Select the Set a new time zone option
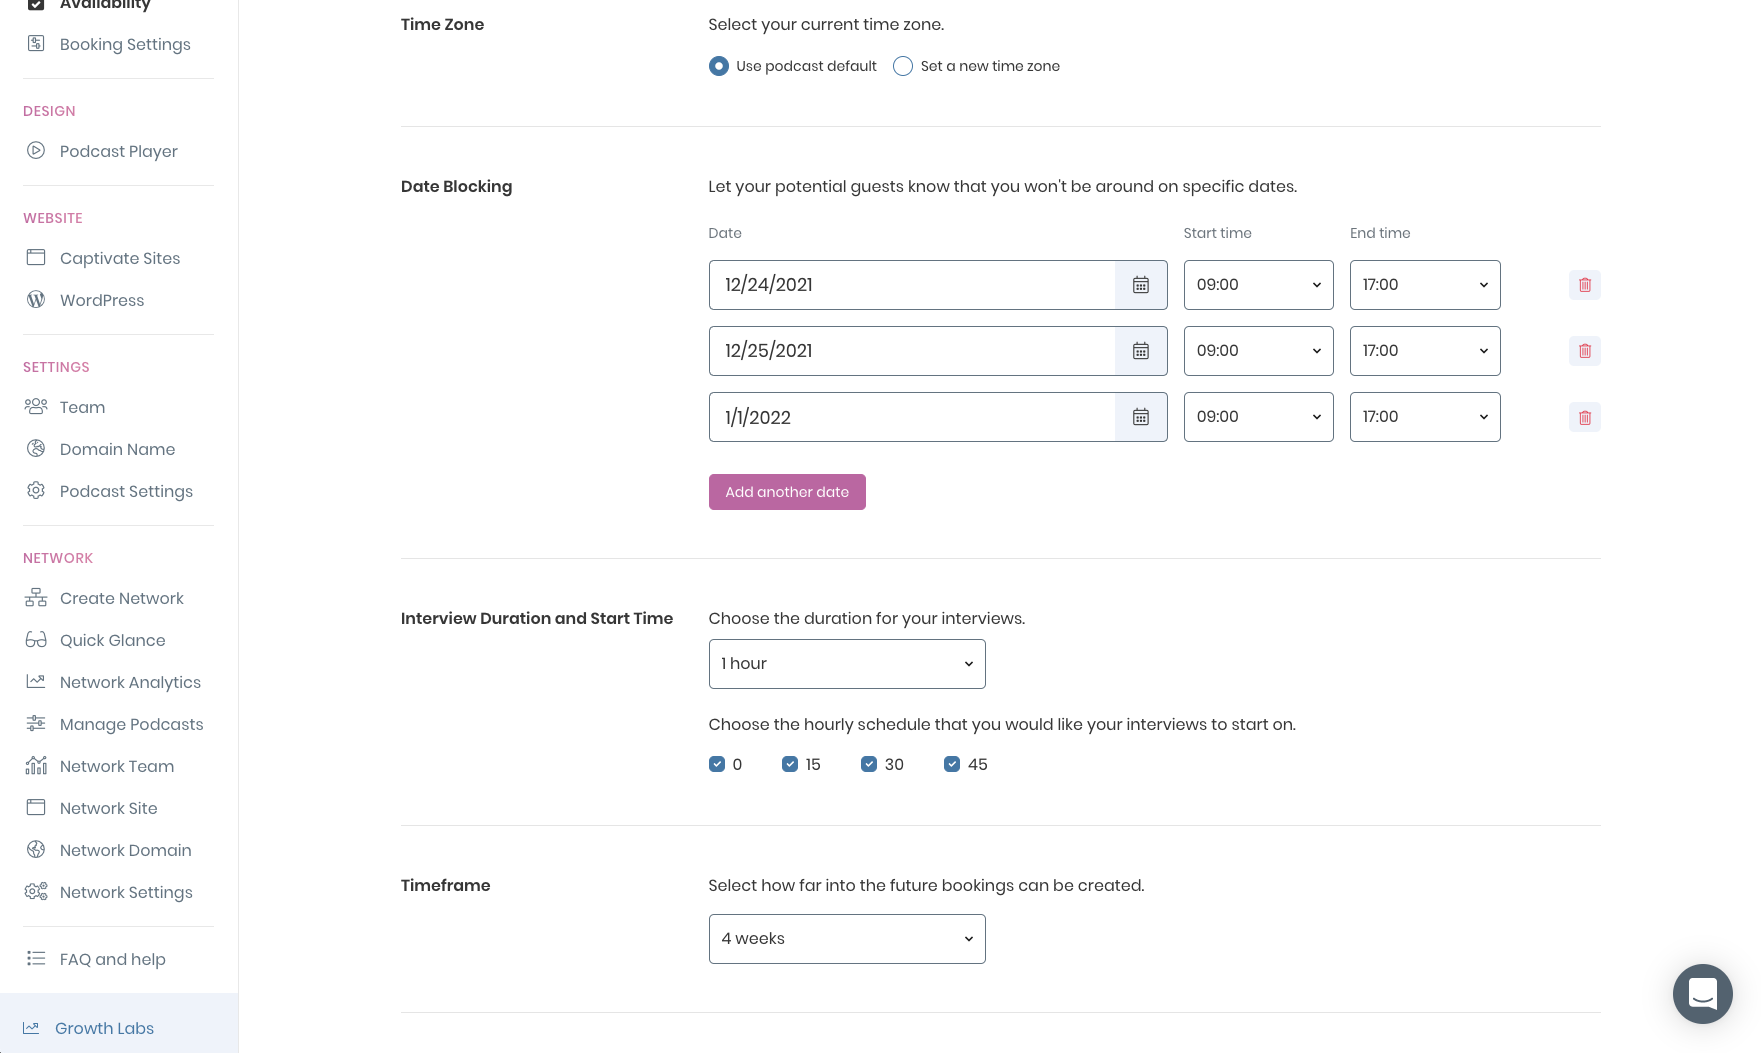Screen dimensions: 1761x1053 click(x=903, y=66)
